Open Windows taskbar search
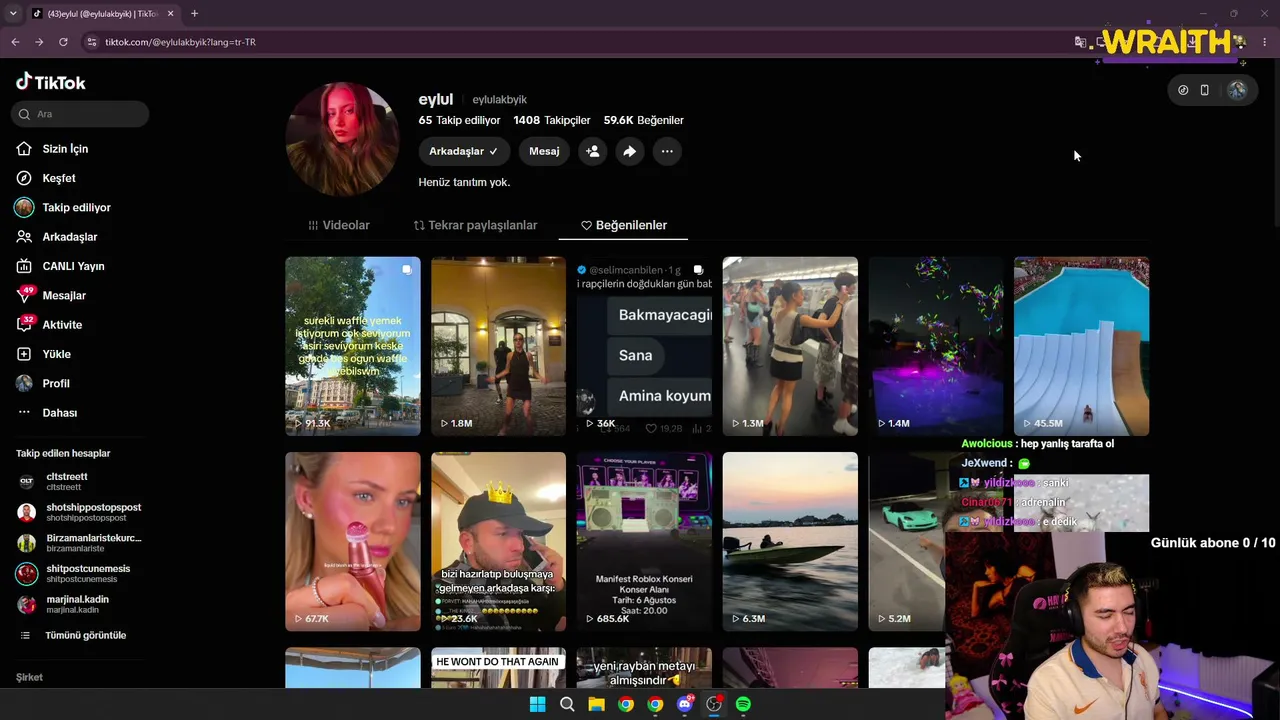The height and width of the screenshot is (720, 1280). 567,704
